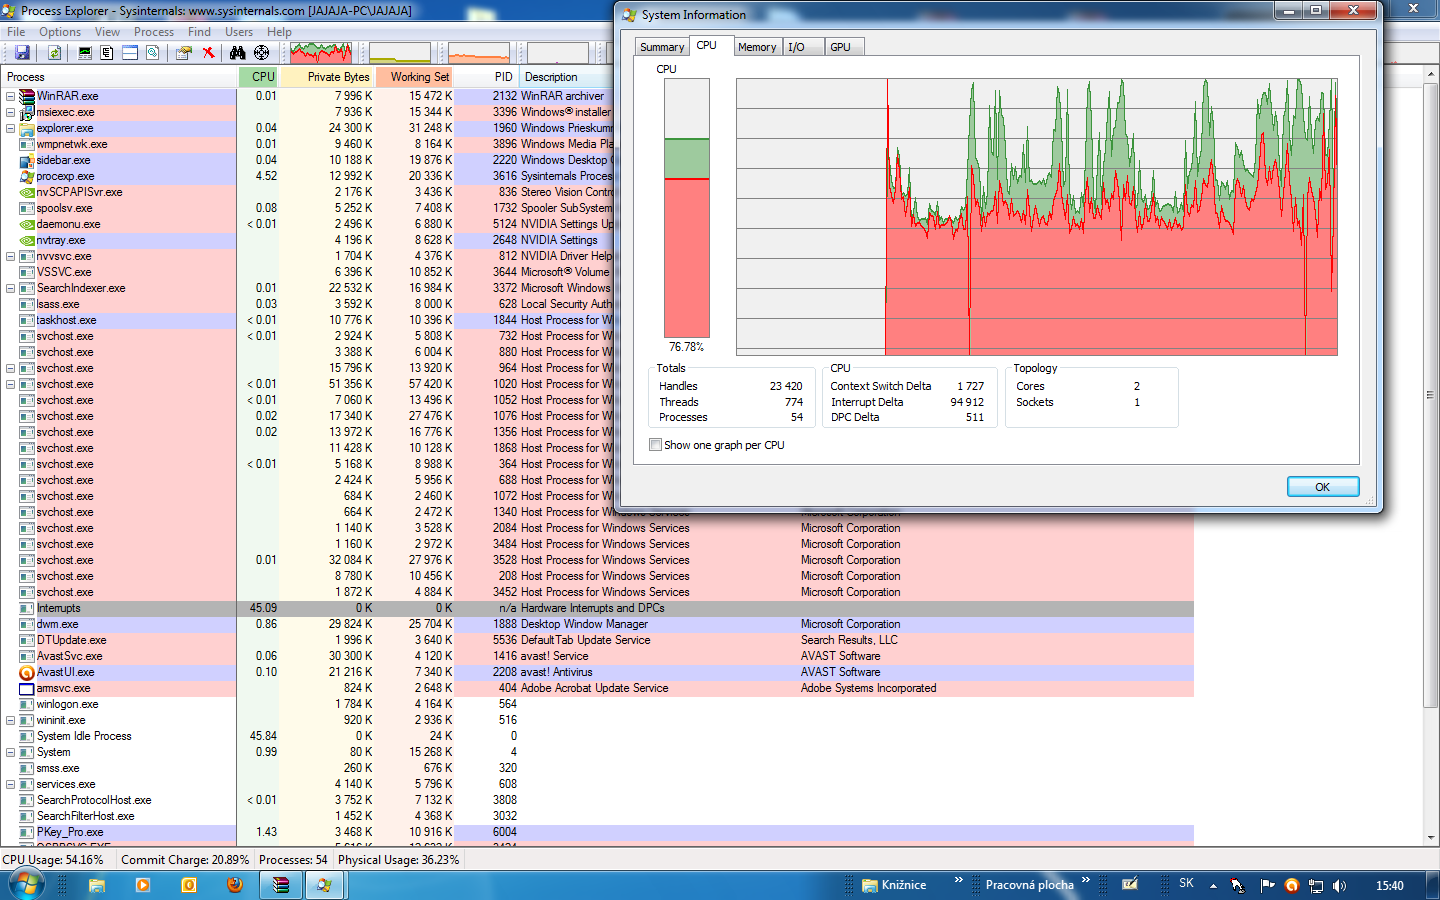1440x900 pixels.
Task: Expand the Knižnice toolbar chevron
Action: (x=958, y=880)
